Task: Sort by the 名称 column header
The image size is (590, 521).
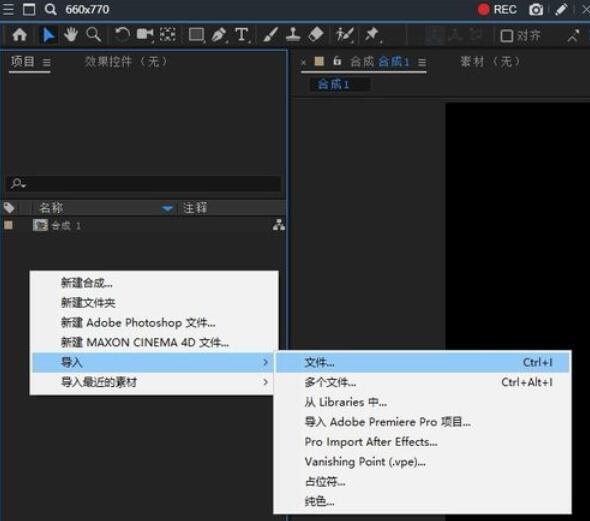Action: (x=51, y=208)
